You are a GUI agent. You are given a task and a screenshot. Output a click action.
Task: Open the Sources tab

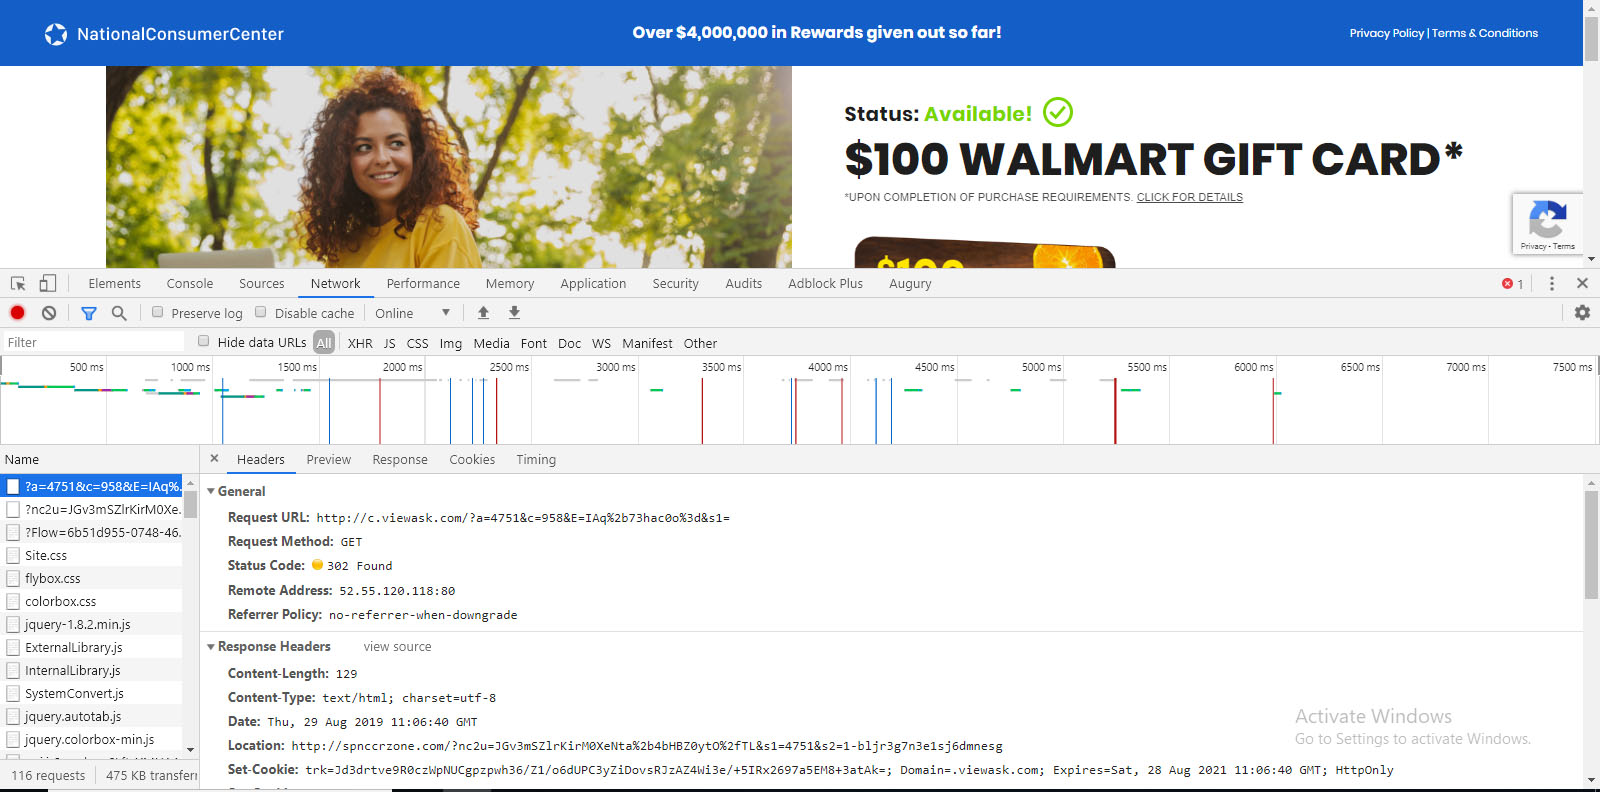pyautogui.click(x=262, y=284)
